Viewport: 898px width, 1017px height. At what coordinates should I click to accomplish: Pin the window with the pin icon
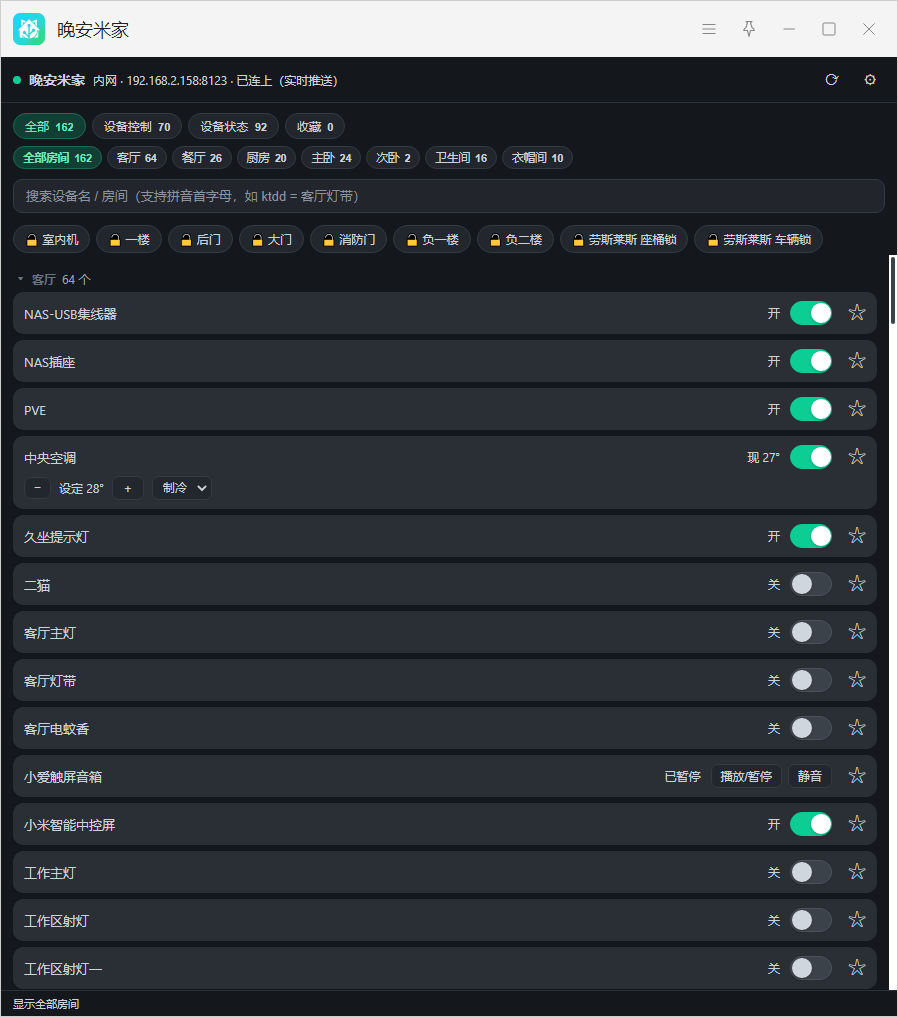click(x=749, y=29)
